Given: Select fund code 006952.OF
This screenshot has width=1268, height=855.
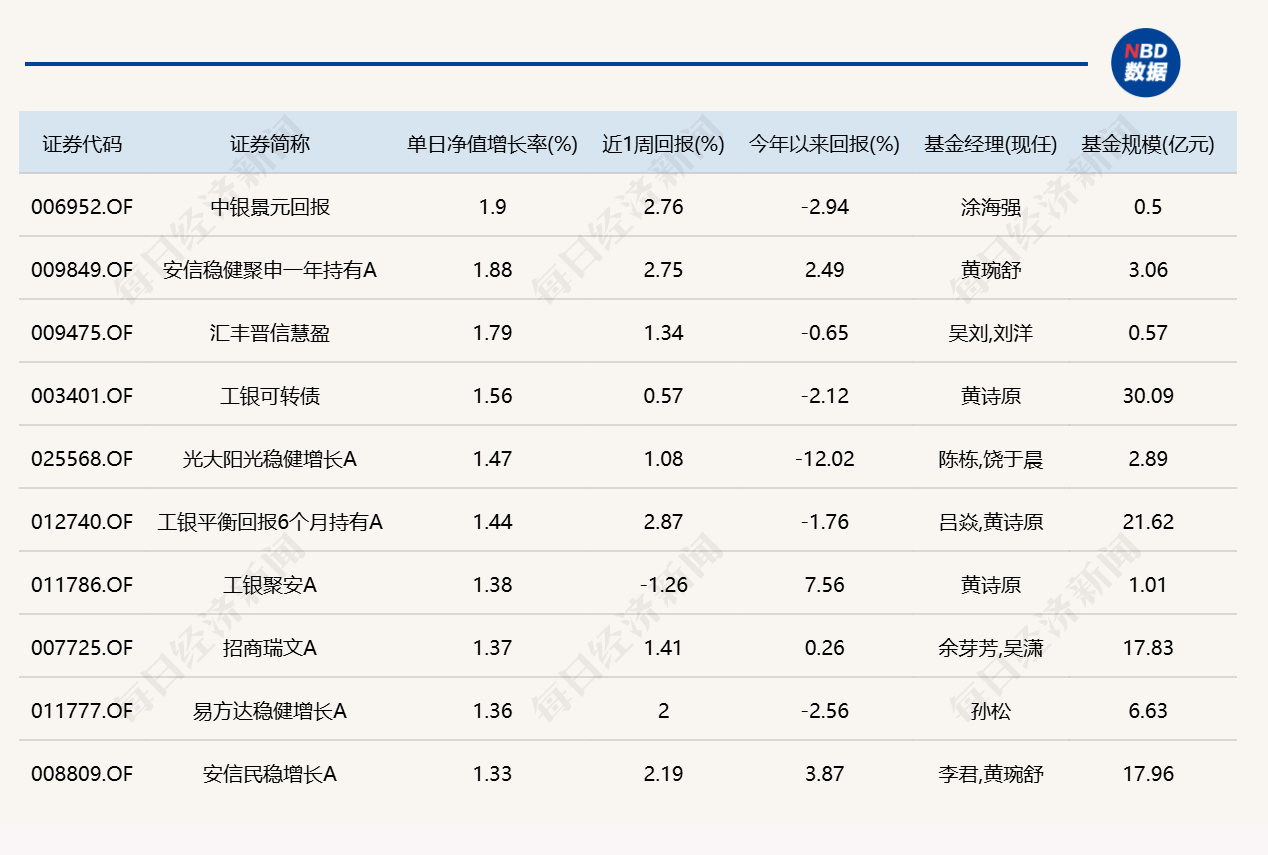Looking at the screenshot, I should (82, 207).
